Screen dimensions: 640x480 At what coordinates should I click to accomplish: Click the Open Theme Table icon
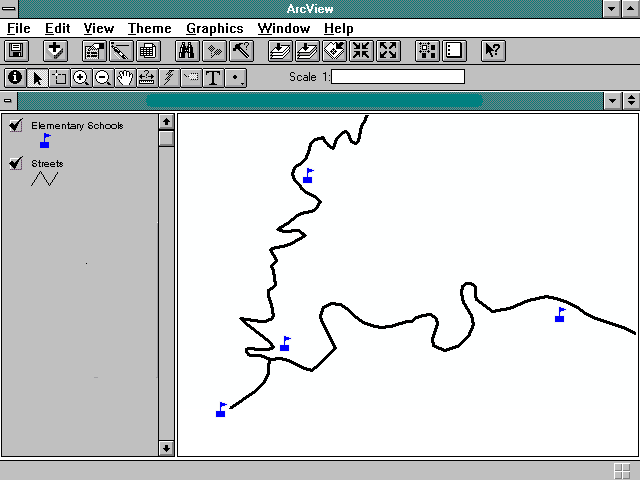[x=147, y=50]
